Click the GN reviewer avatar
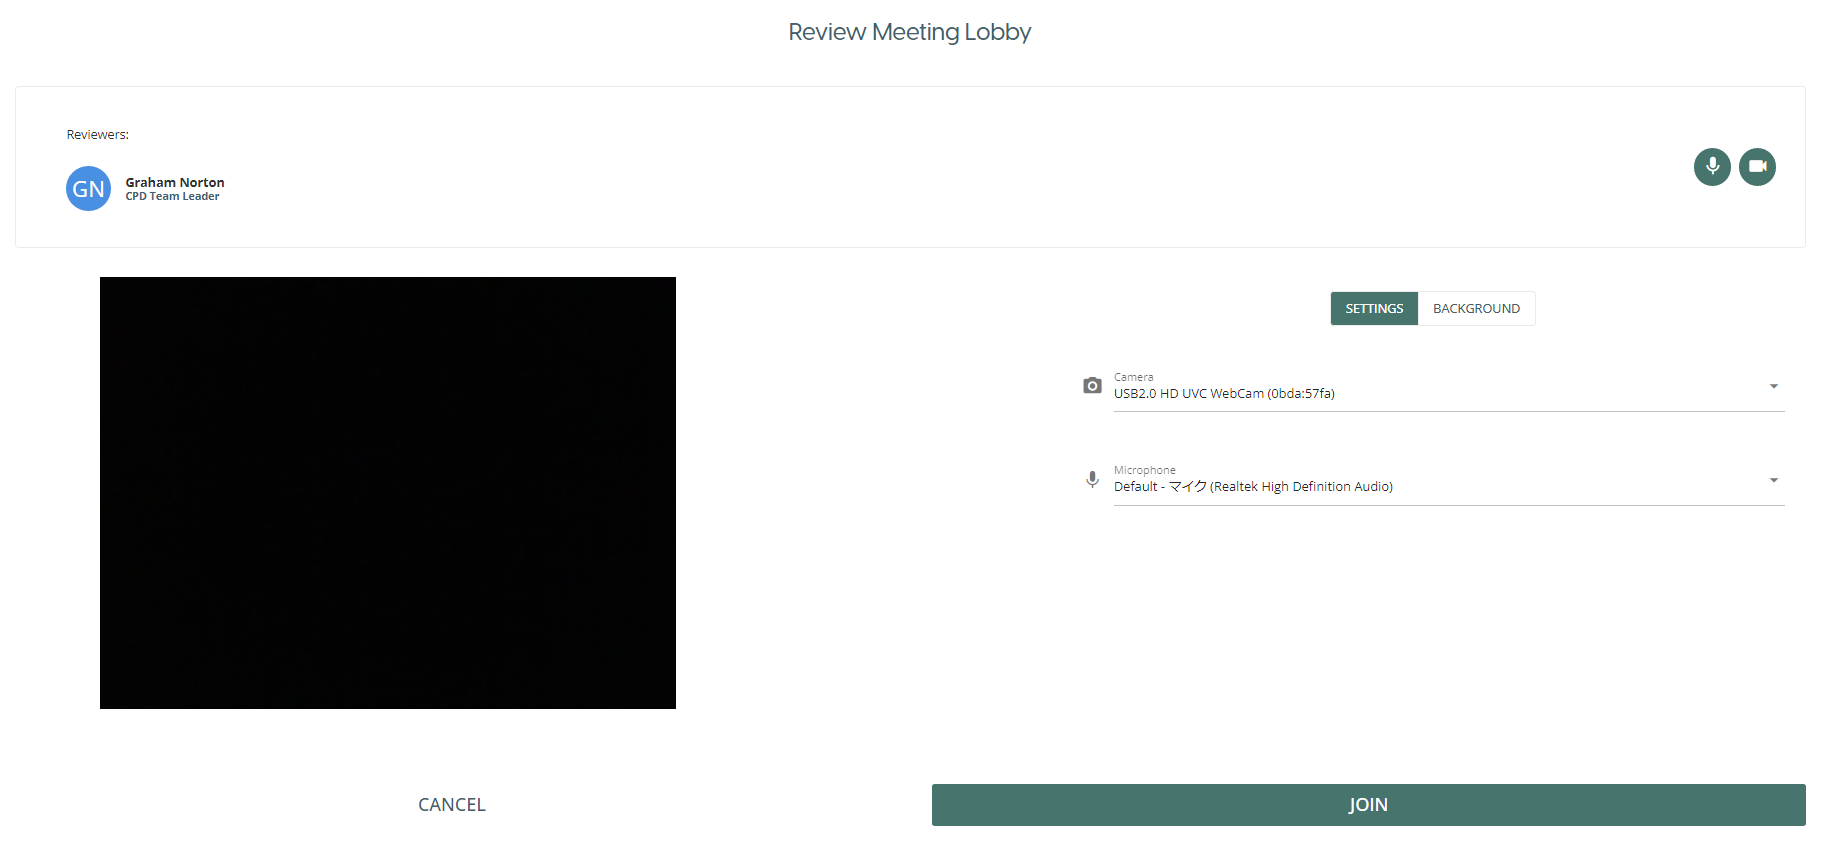 tap(88, 189)
